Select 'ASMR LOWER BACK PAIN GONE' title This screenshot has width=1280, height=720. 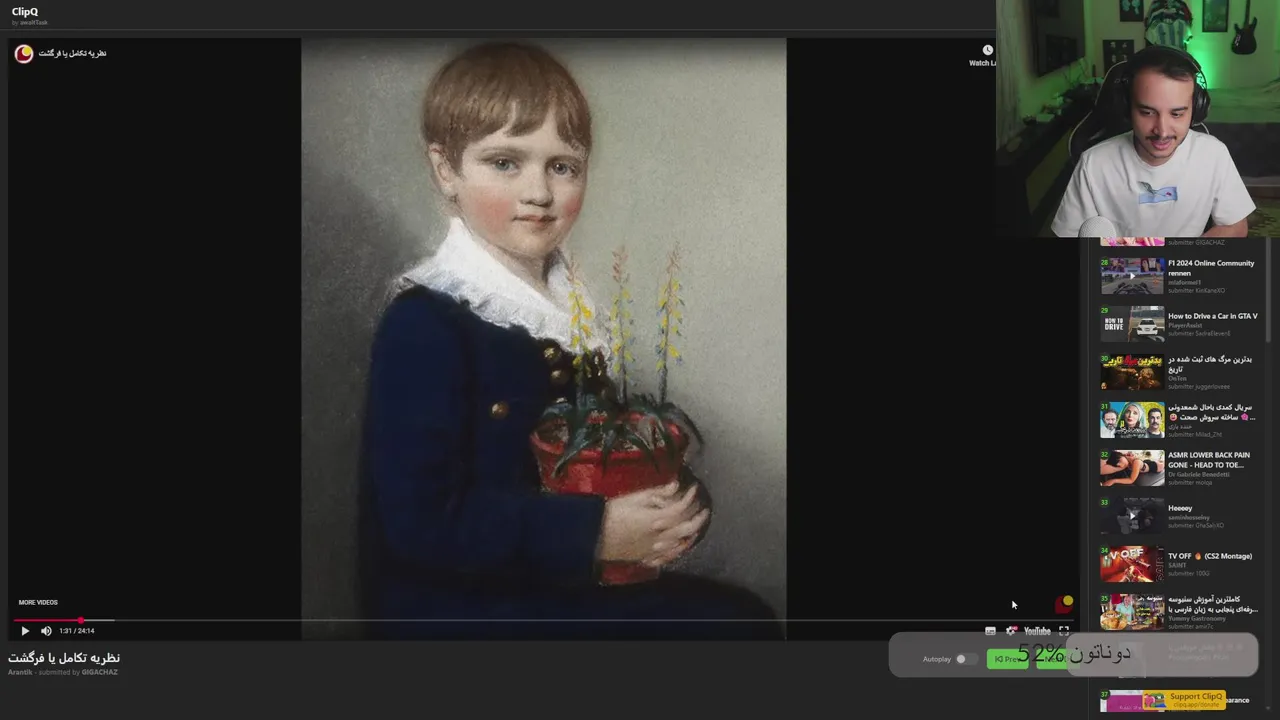point(1209,460)
